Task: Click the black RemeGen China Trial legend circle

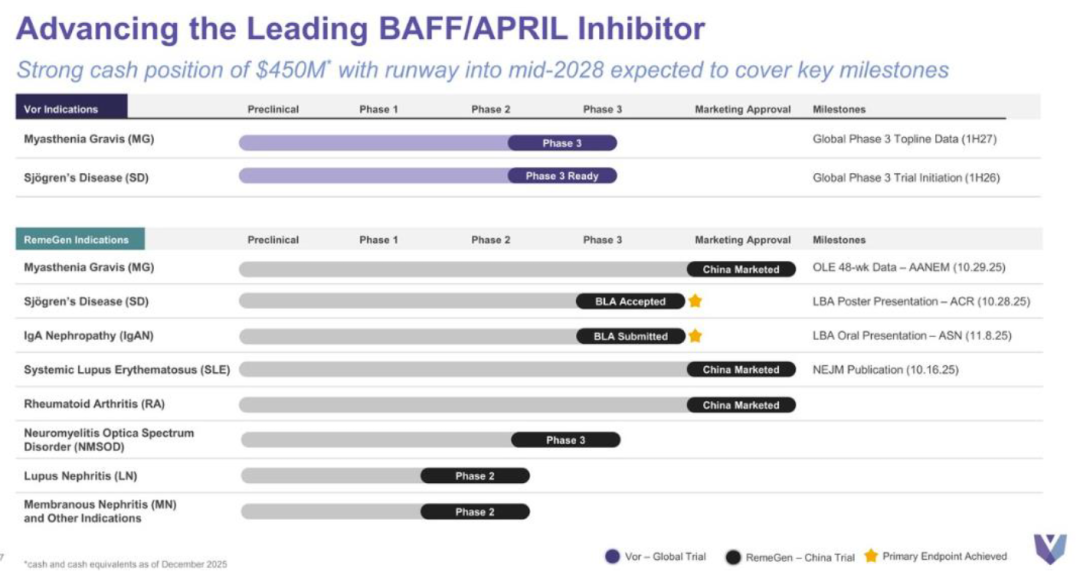Action: tap(733, 557)
